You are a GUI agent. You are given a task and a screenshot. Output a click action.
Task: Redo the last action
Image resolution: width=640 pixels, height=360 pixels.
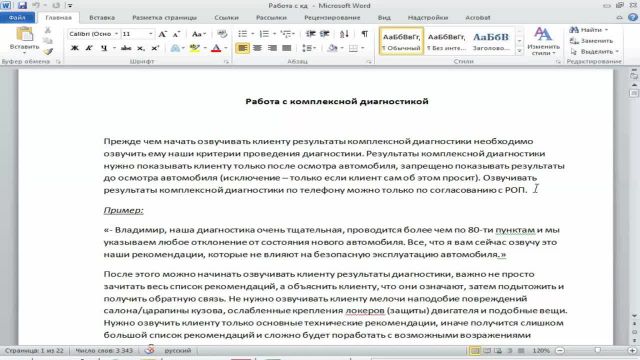click(x=56, y=5)
